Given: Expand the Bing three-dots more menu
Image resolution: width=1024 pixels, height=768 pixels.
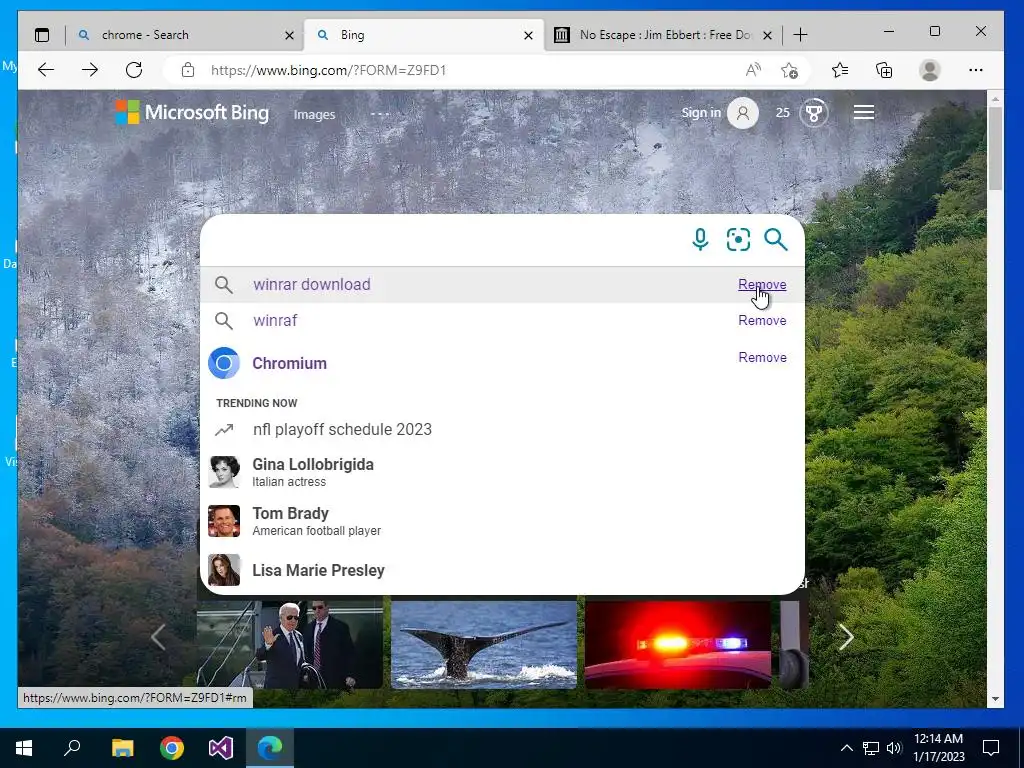Looking at the screenshot, I should [379, 114].
